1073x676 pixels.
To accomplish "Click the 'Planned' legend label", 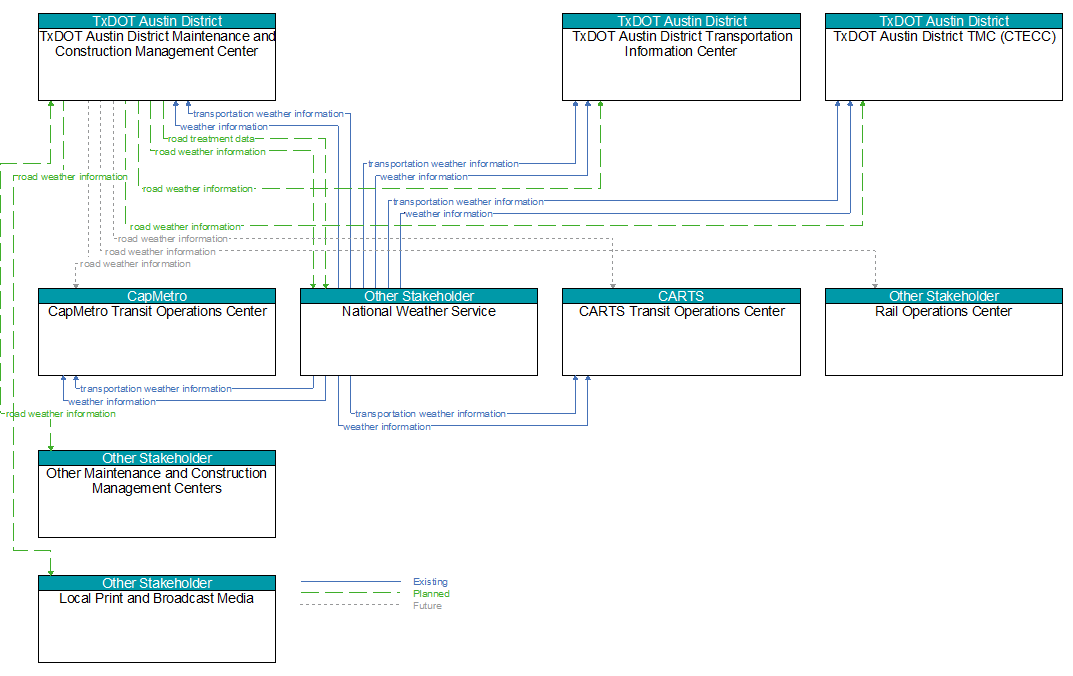I will point(431,594).
